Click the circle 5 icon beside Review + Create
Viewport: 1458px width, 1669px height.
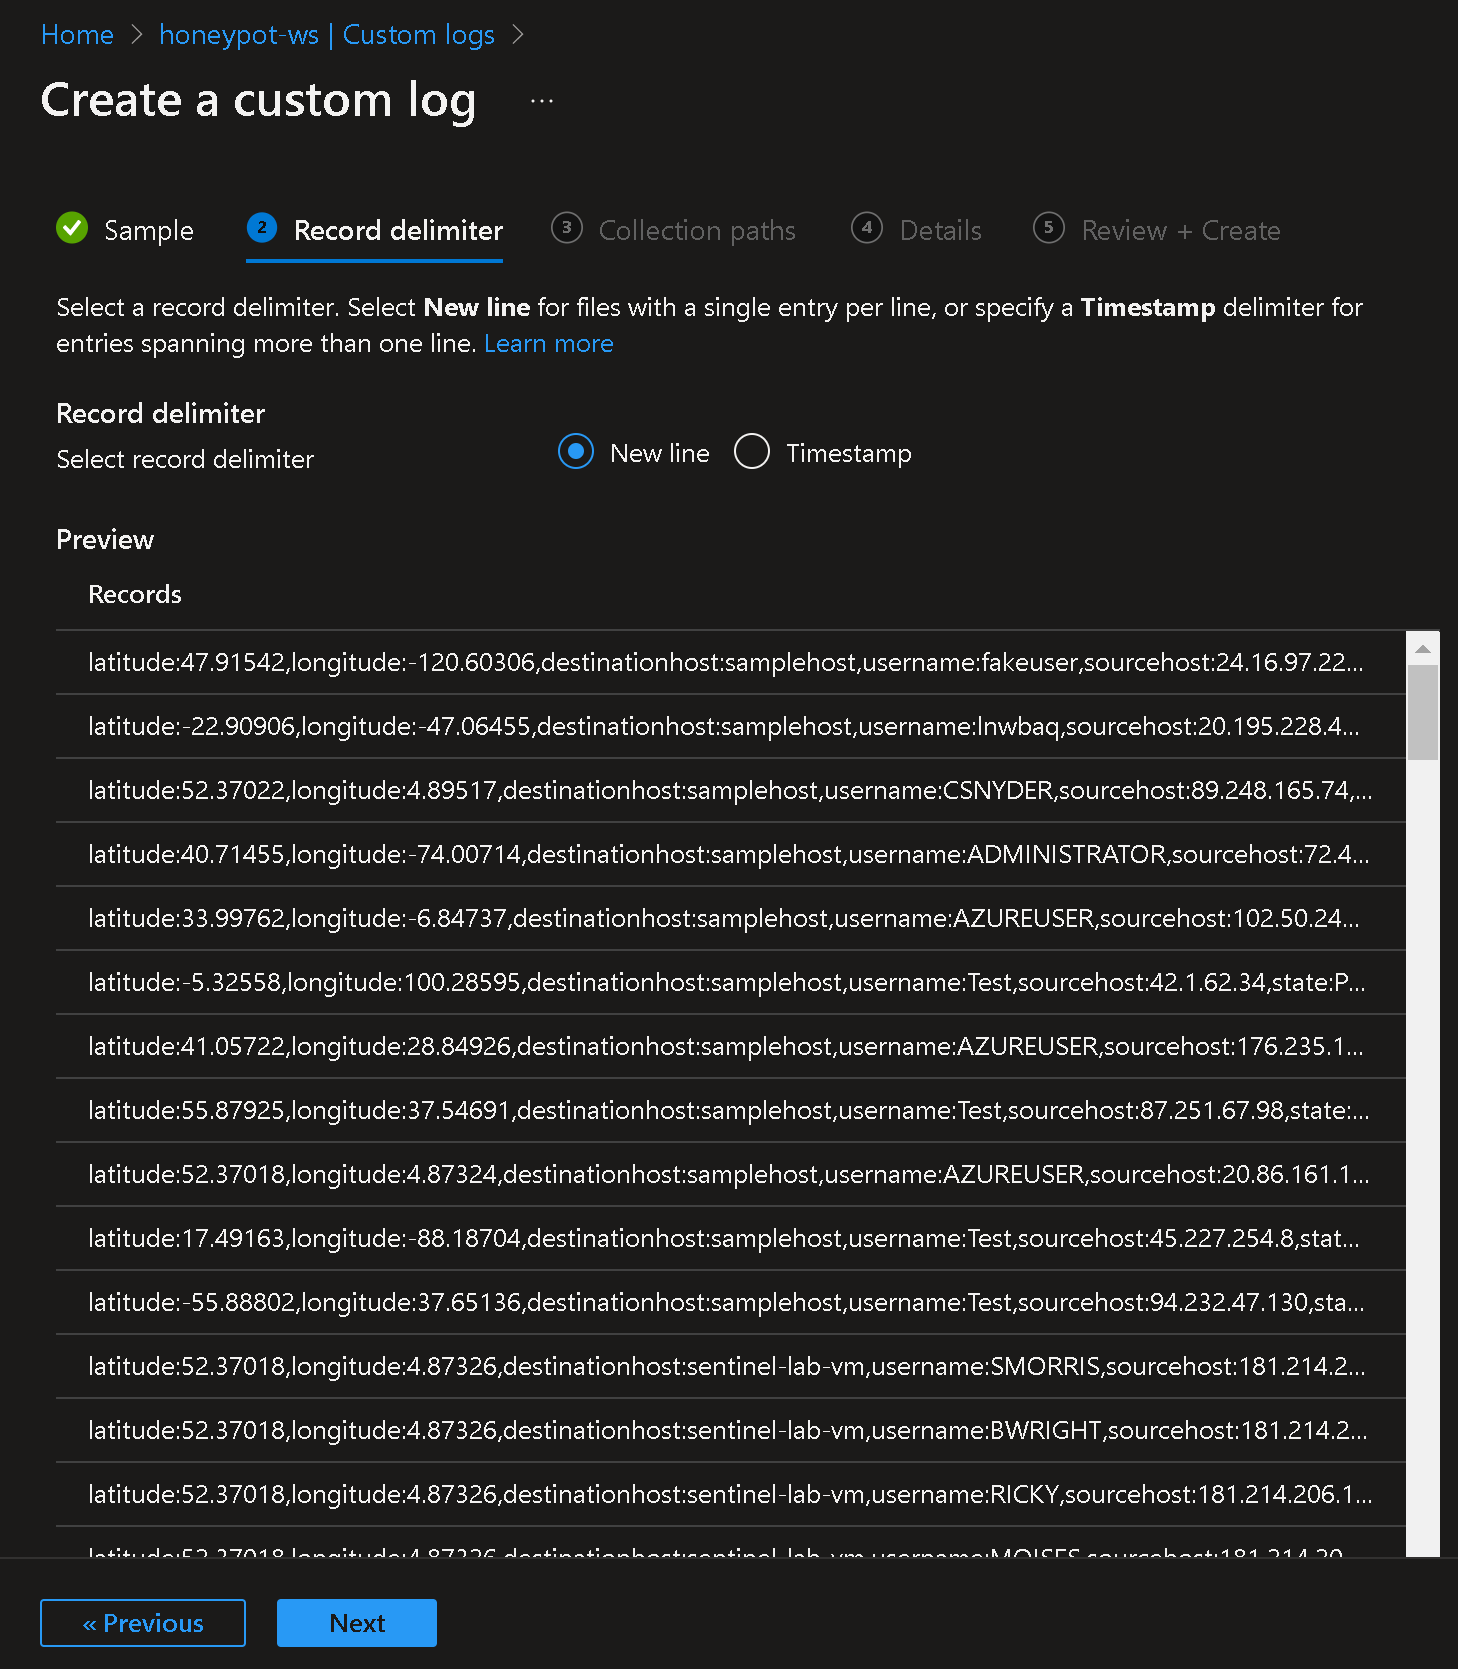[1048, 229]
